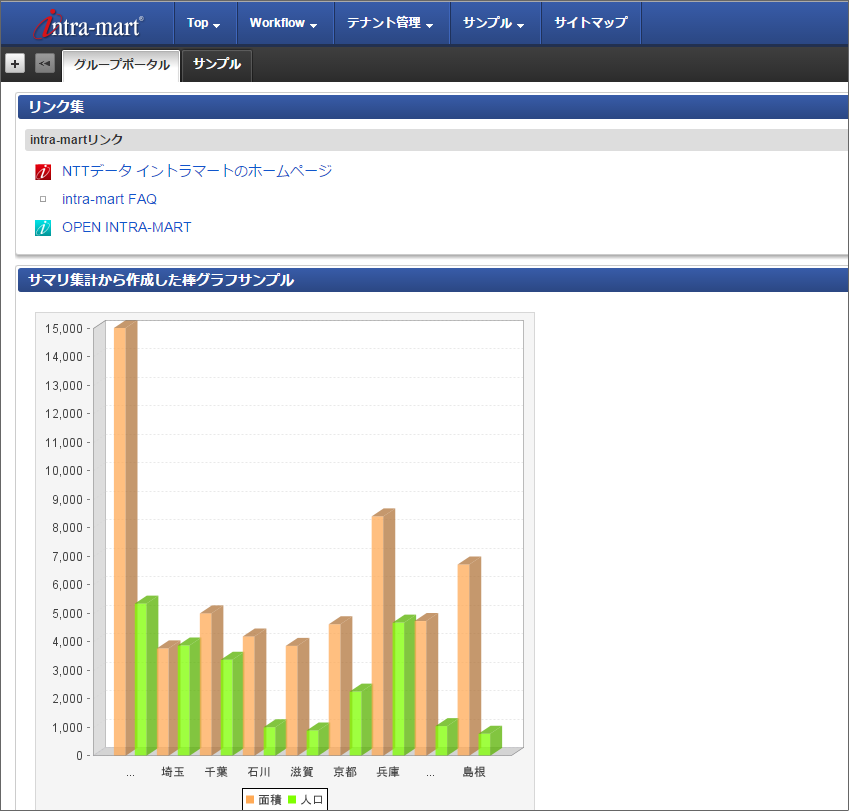Screen dimensions: 849x811
Task: Expand the サンプル navigation menu
Action: pos(494,23)
